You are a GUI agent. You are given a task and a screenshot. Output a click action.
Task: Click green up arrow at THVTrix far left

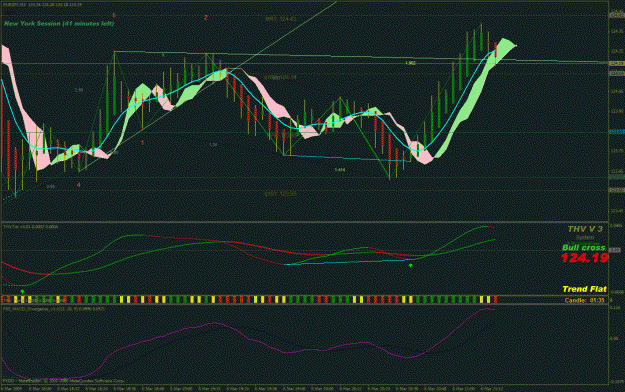tap(22, 292)
